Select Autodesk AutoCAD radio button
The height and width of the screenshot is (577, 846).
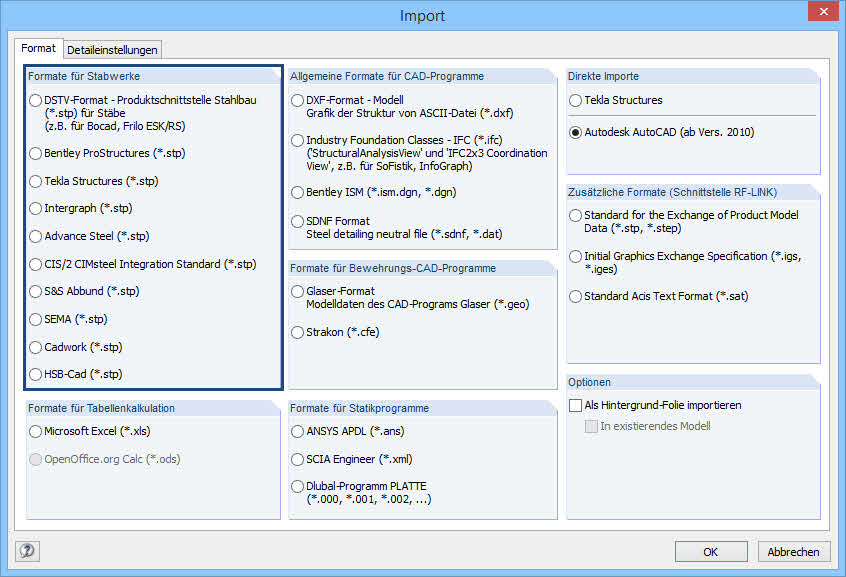pos(575,132)
